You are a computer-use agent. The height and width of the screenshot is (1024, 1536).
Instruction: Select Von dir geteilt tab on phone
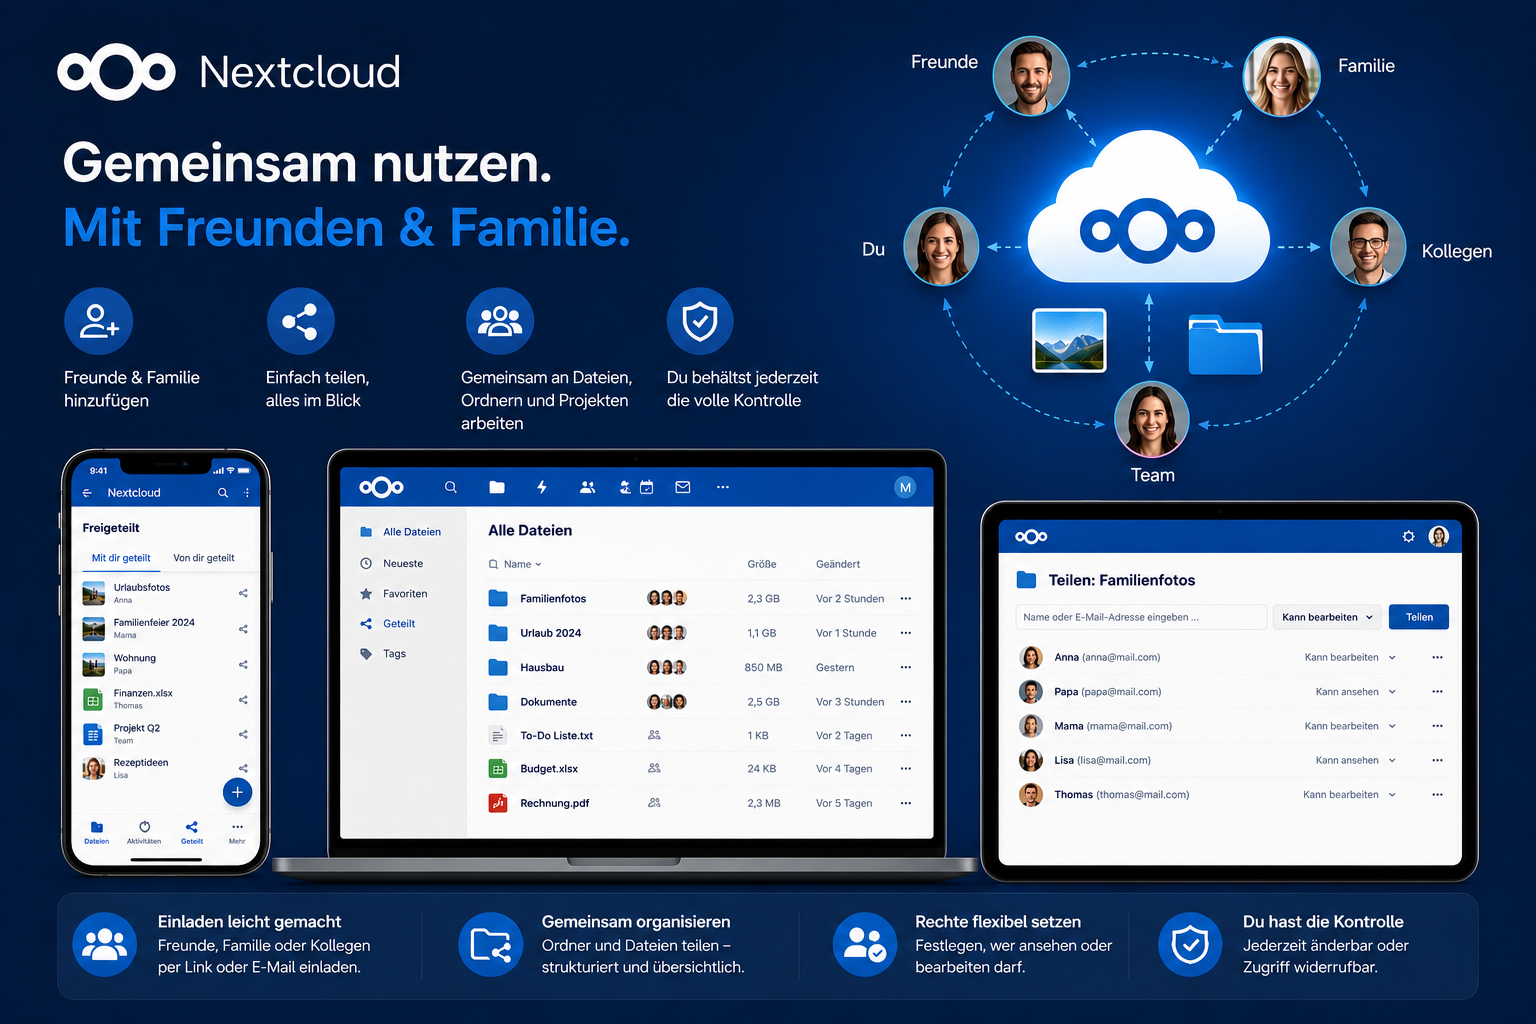pos(204,558)
